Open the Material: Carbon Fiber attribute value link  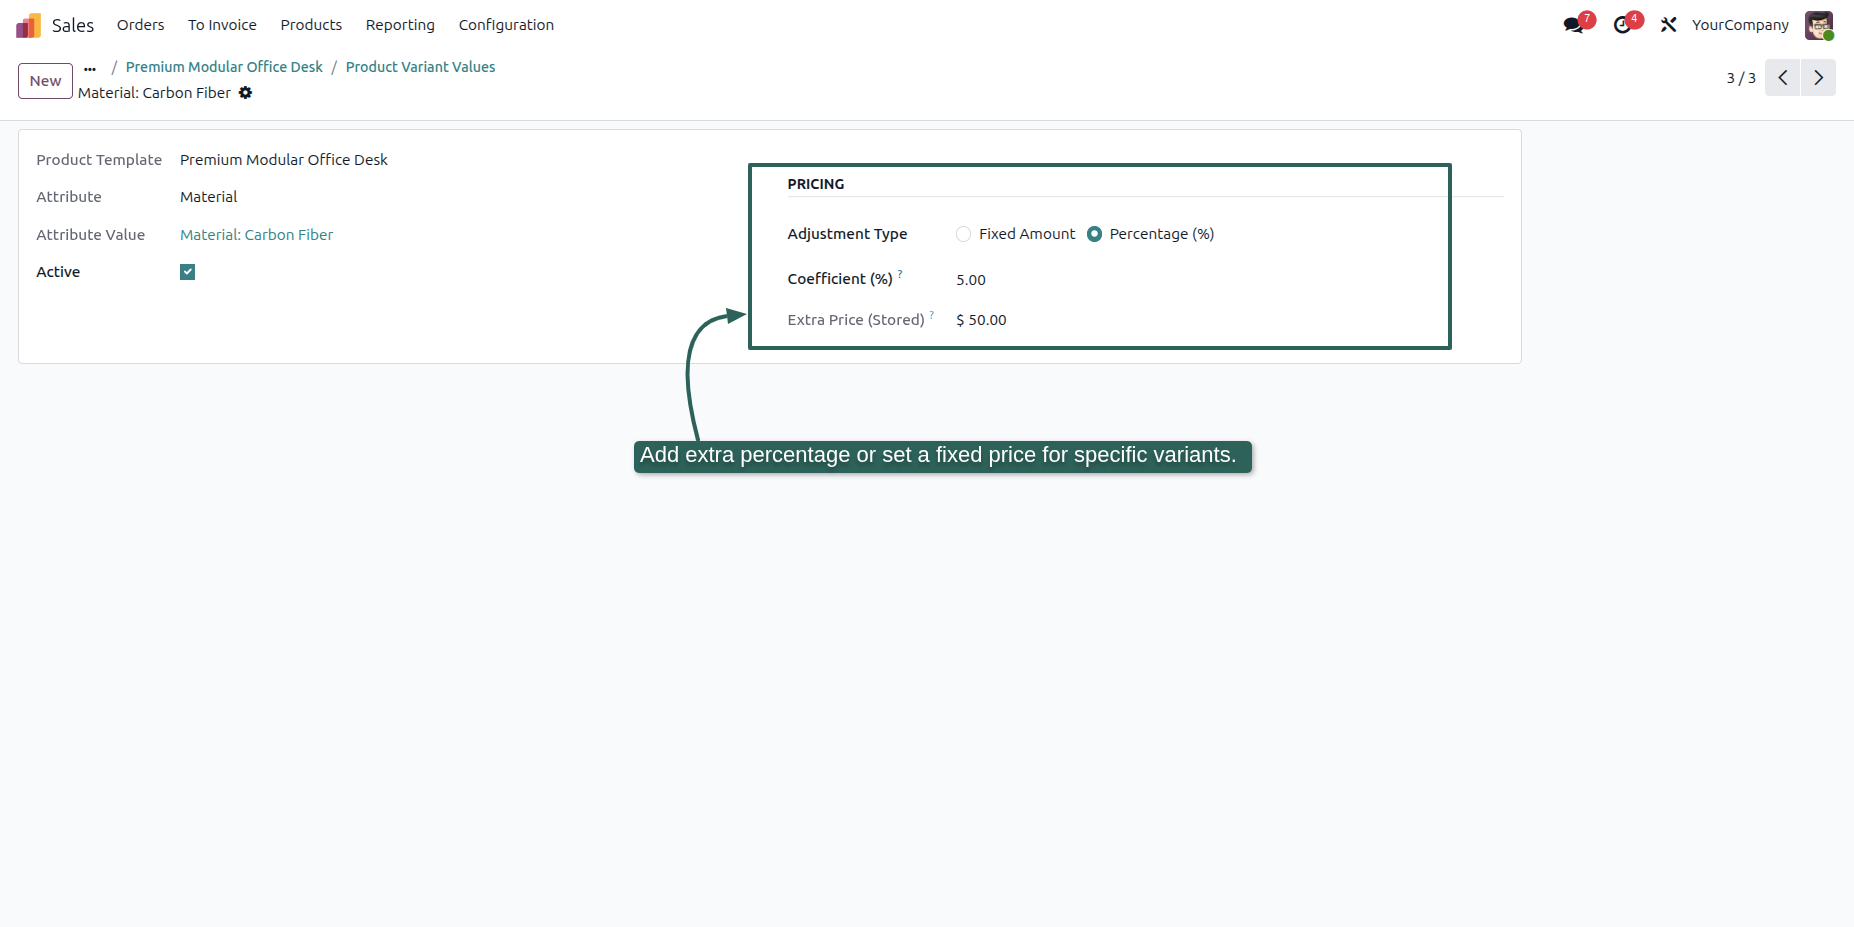coord(256,235)
